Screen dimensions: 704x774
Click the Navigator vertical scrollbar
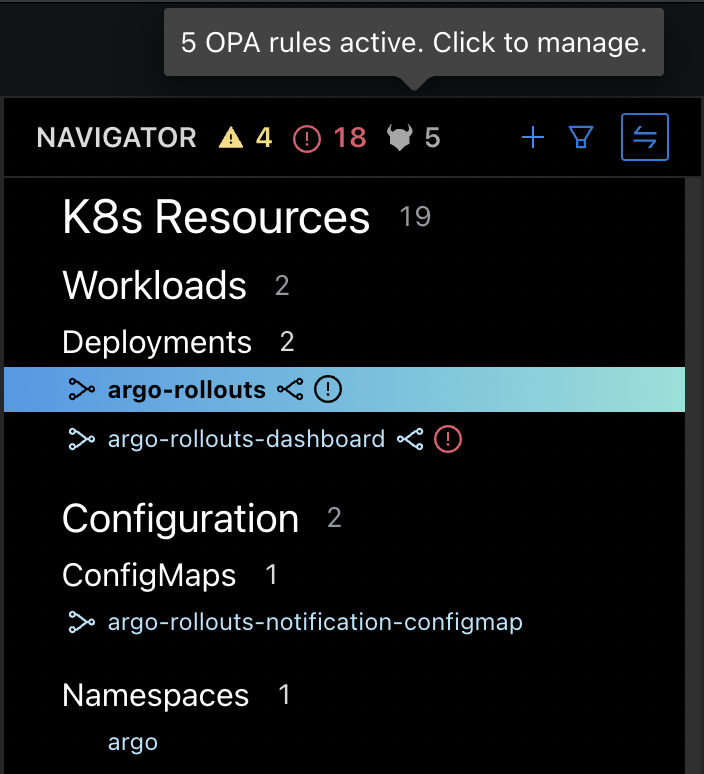[x=693, y=476]
